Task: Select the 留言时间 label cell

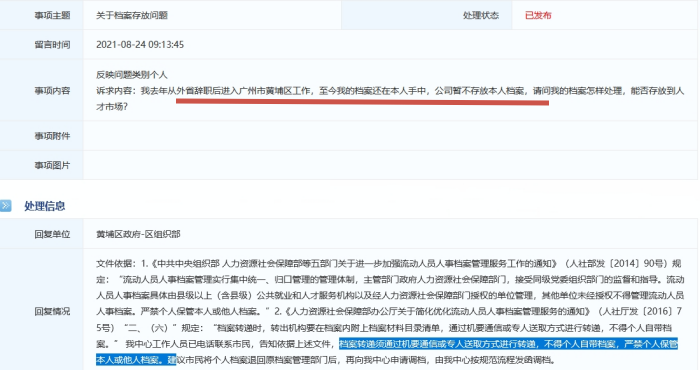Action: tap(42, 45)
